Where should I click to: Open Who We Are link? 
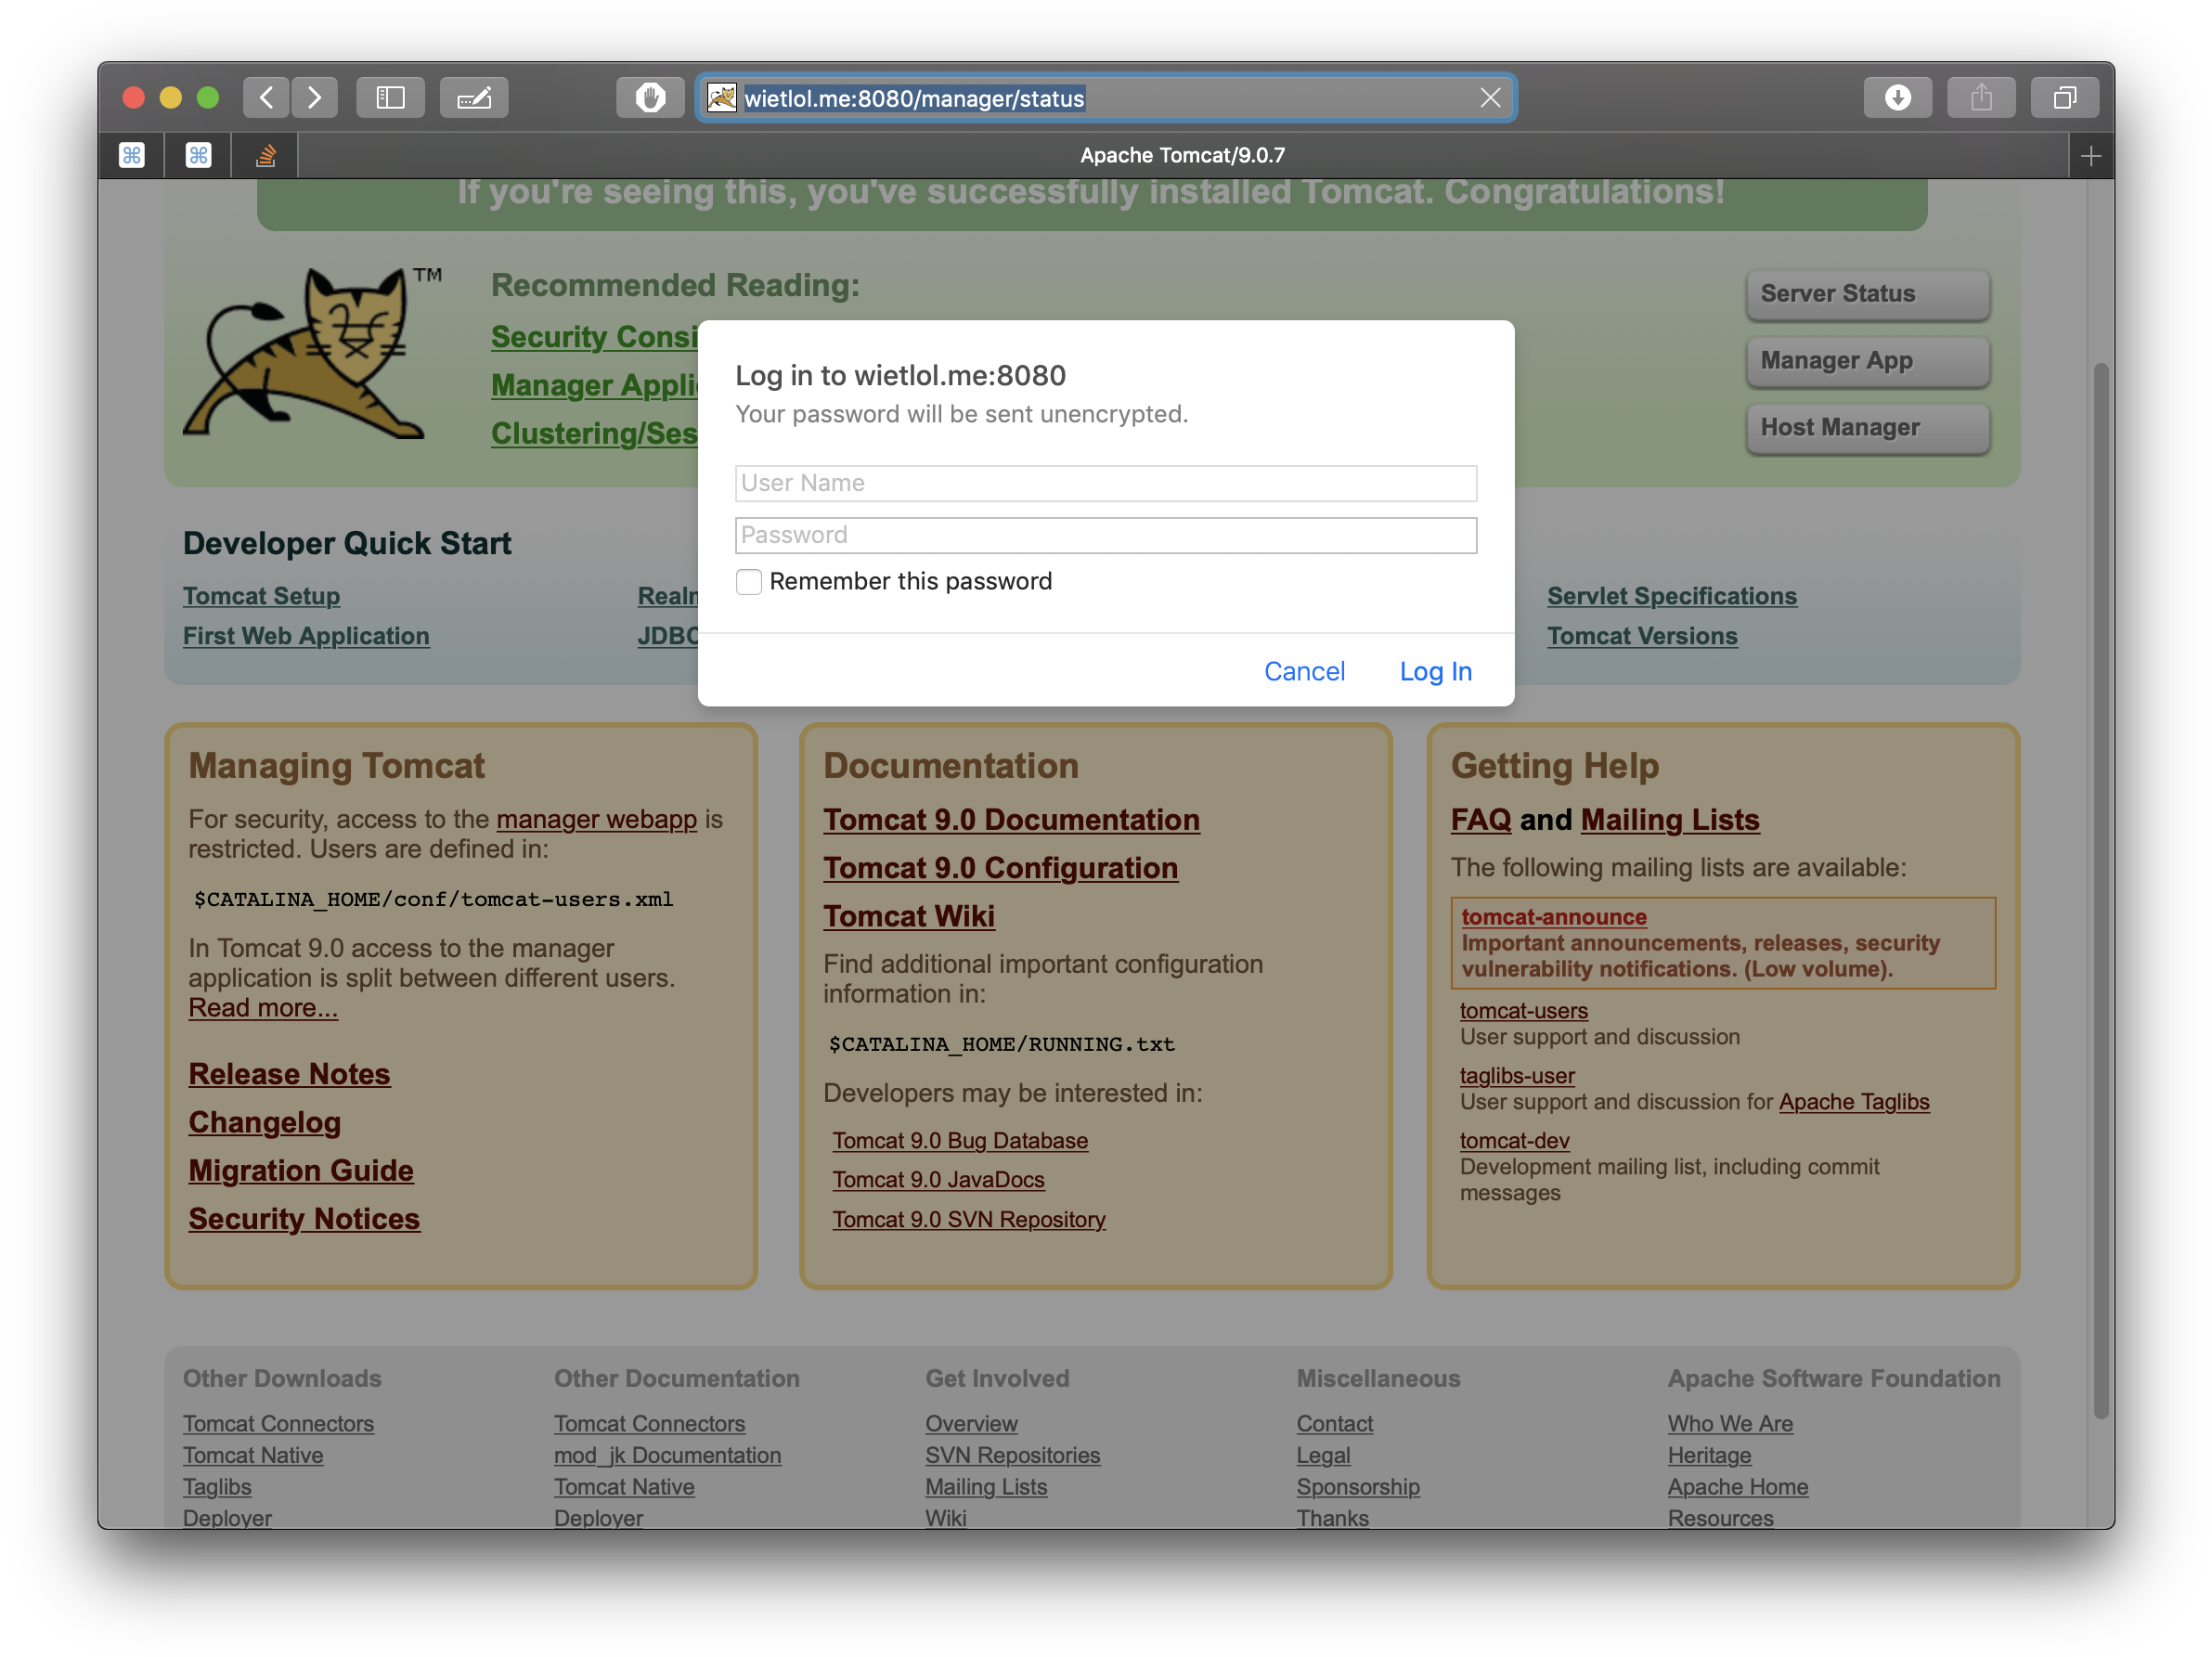[x=1730, y=1423]
